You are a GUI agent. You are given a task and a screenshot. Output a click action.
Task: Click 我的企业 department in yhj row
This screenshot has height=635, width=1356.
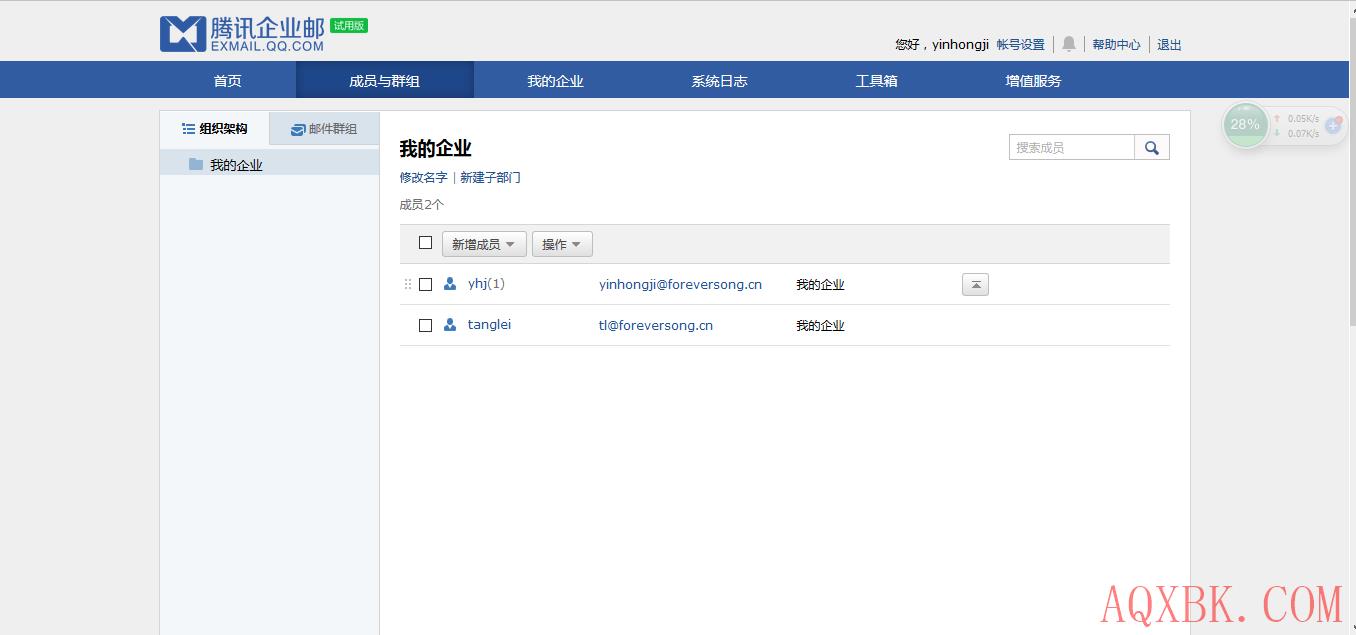tap(820, 285)
